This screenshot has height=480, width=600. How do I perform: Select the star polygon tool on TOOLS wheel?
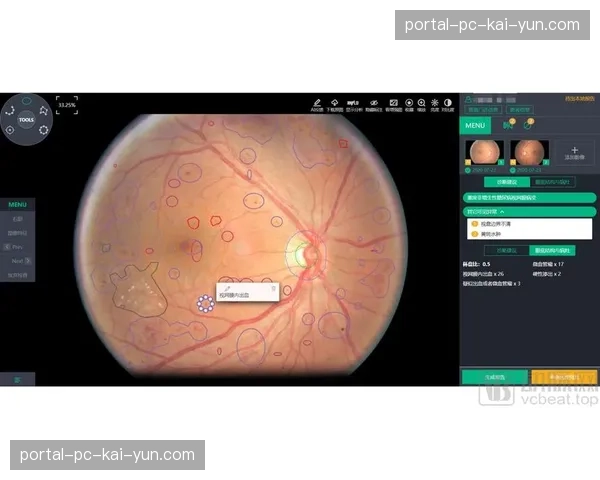coord(44,112)
